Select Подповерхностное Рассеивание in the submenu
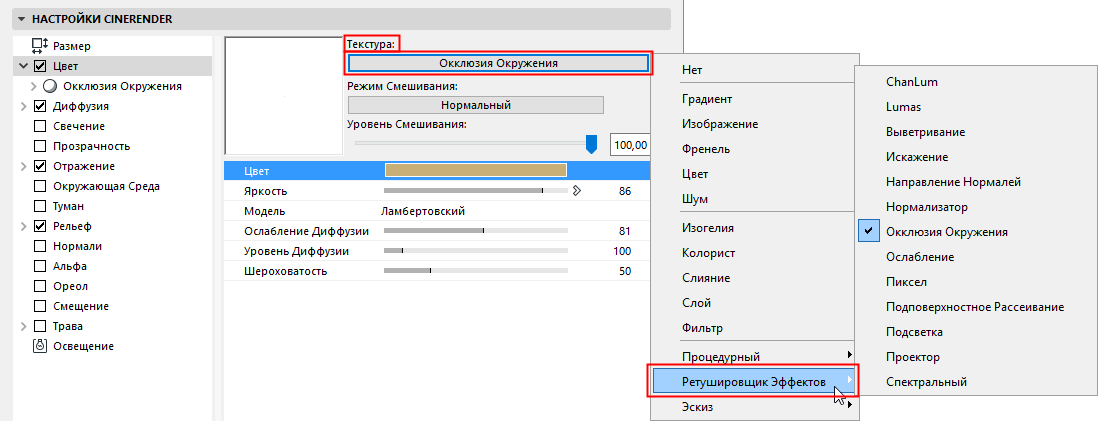Screen dimensions: 1098x421 pyautogui.click(x=974, y=307)
